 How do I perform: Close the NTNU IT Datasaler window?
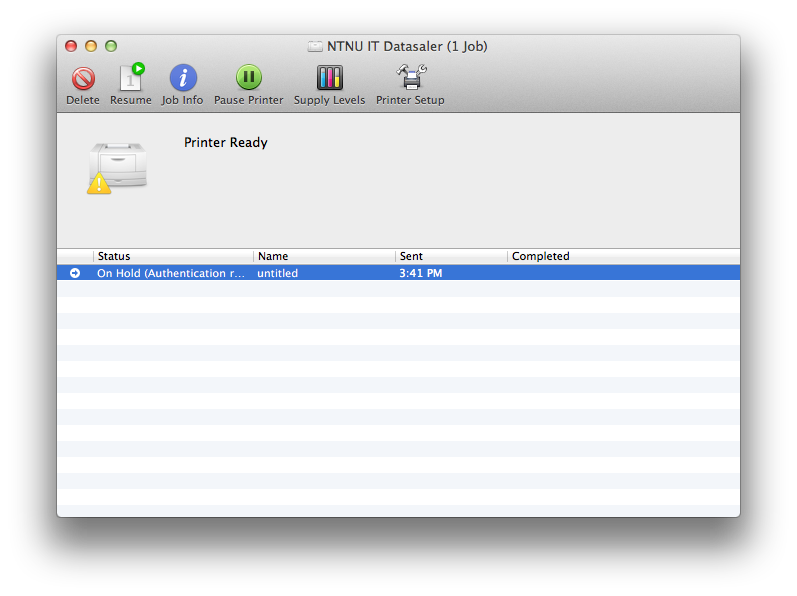pos(71,46)
